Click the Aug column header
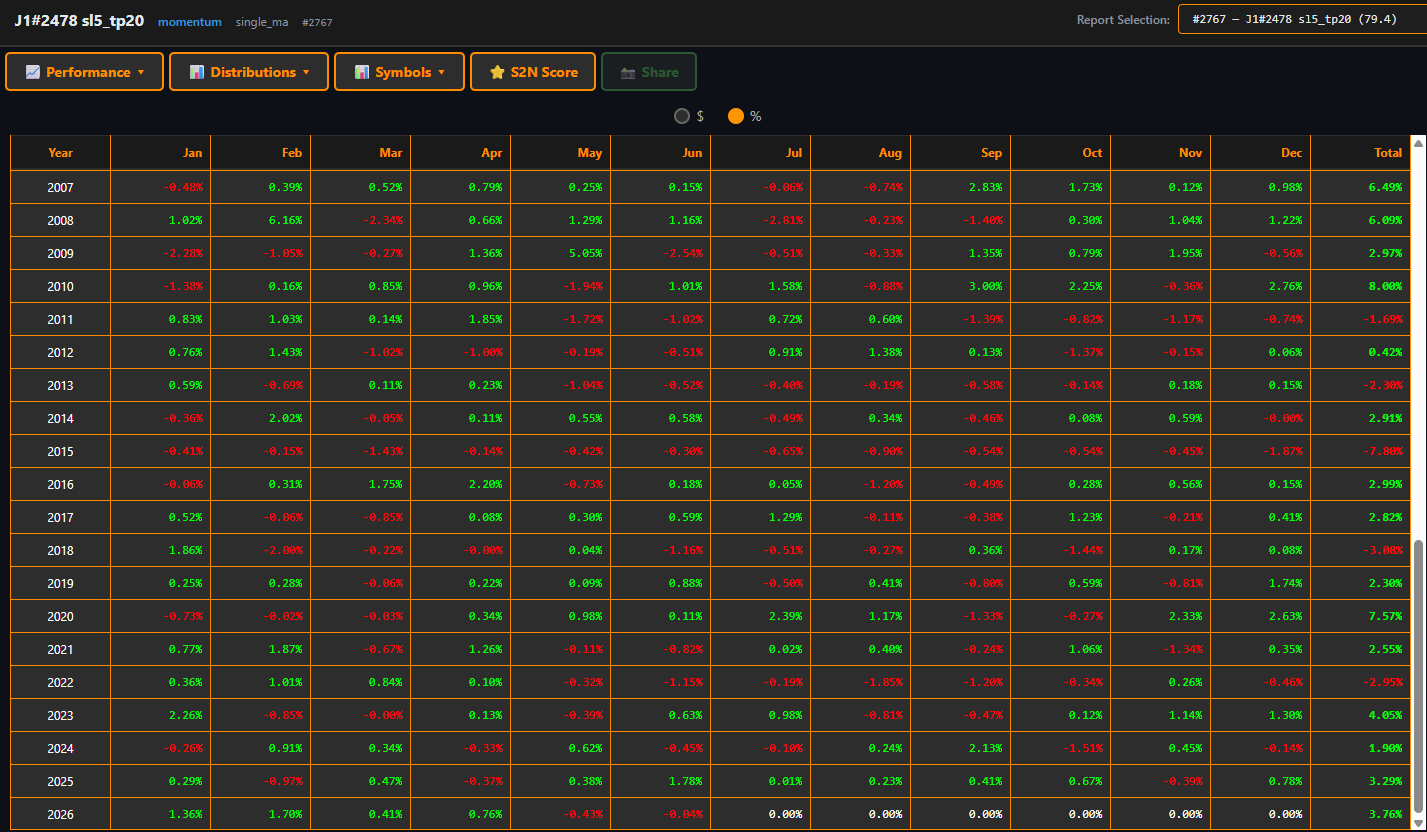This screenshot has height=832, width=1427. point(861,153)
